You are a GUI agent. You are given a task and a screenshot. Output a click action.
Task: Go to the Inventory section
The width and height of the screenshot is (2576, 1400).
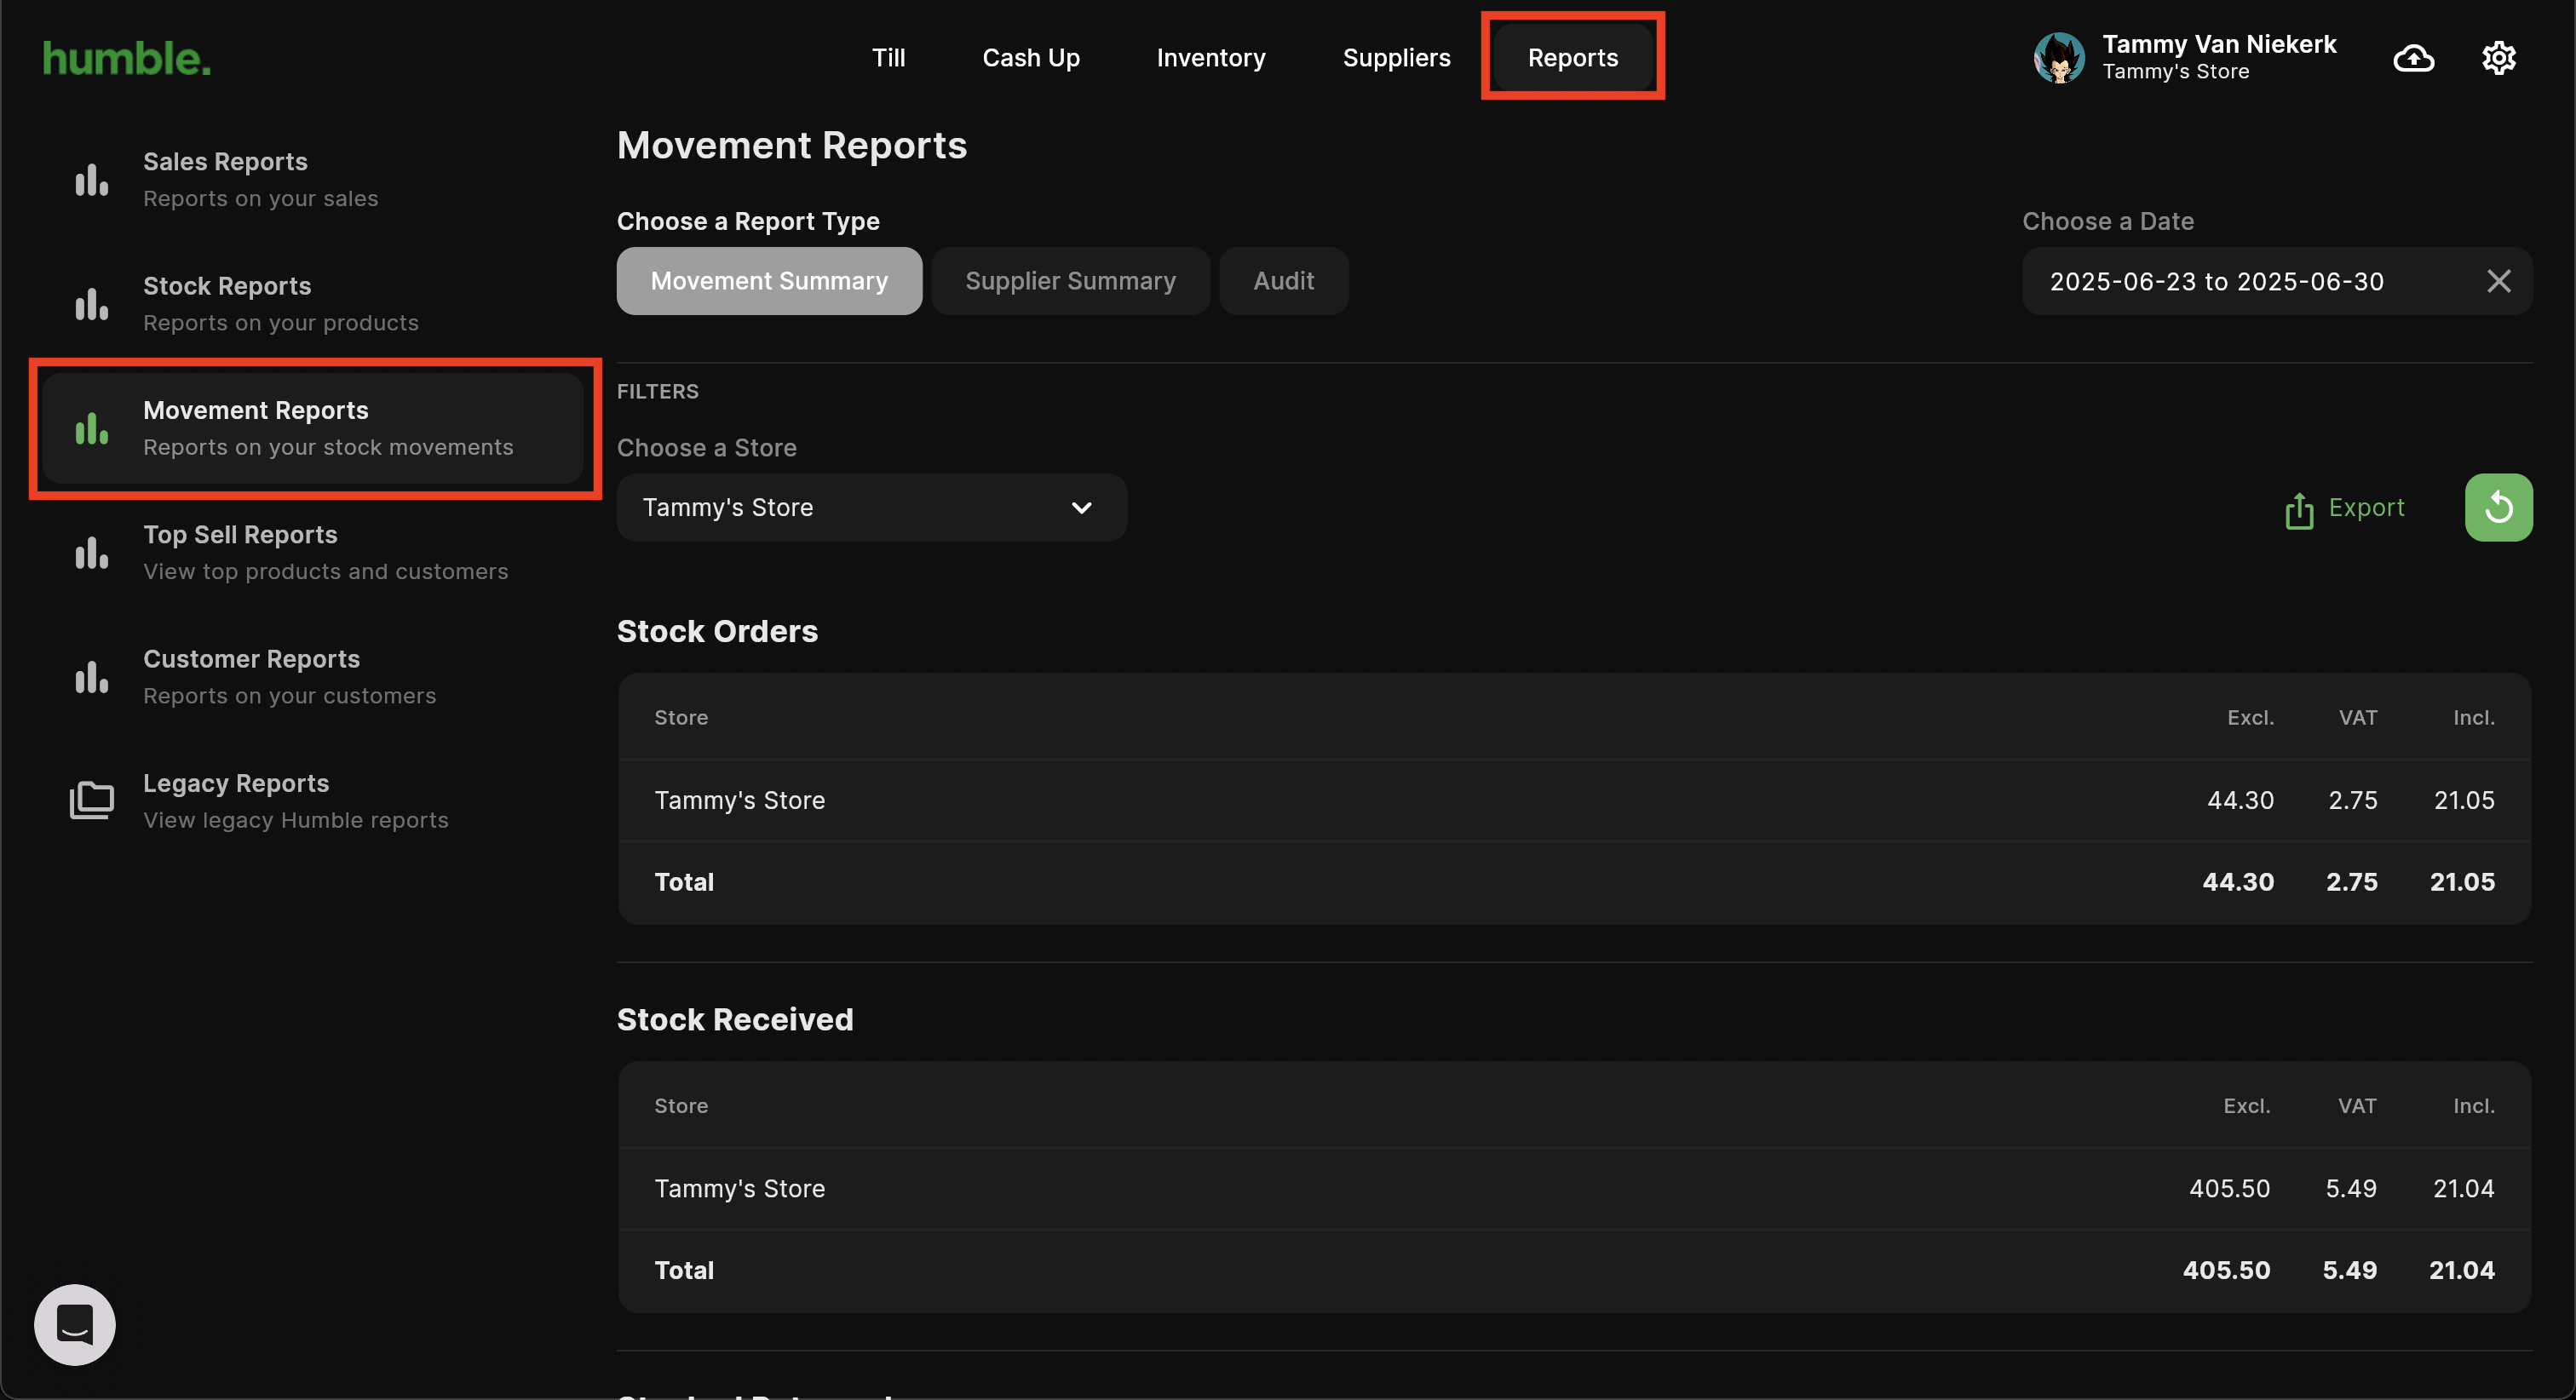coord(1211,58)
